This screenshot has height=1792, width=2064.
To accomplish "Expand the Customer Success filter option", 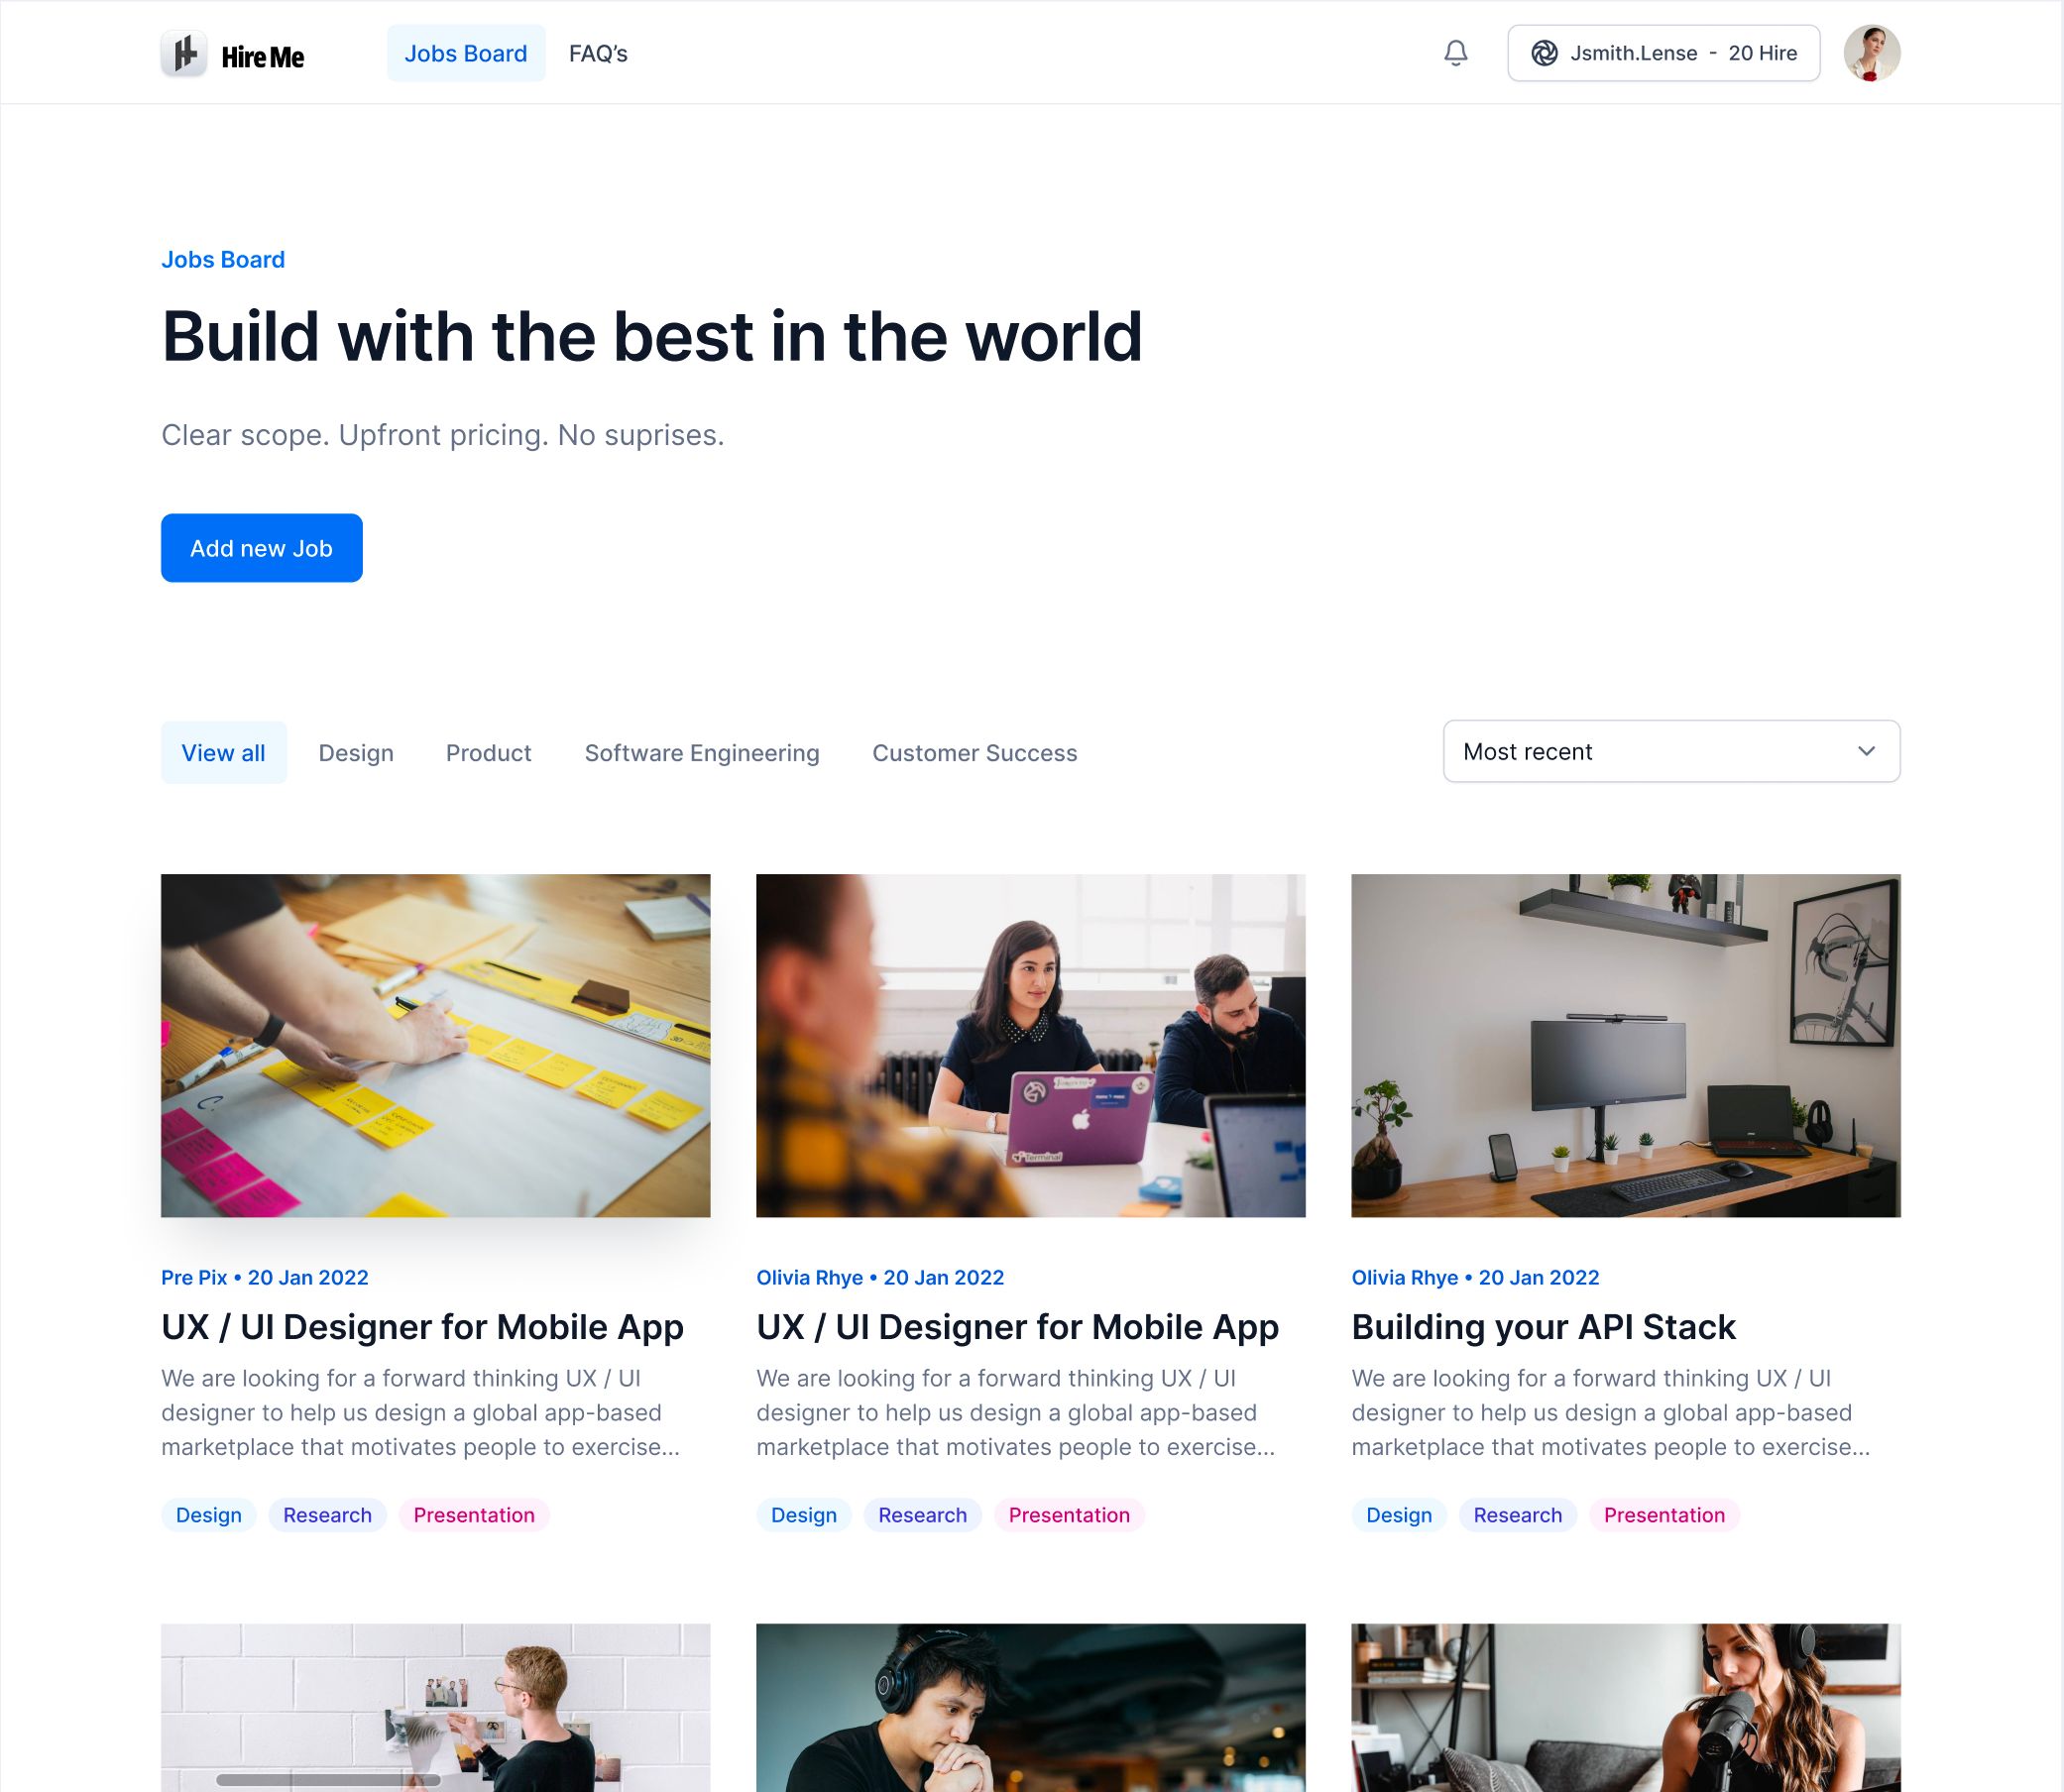I will 975,753.
